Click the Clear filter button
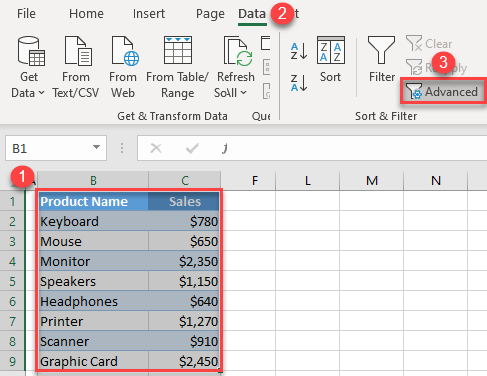This screenshot has height=376, width=487. coord(429,44)
